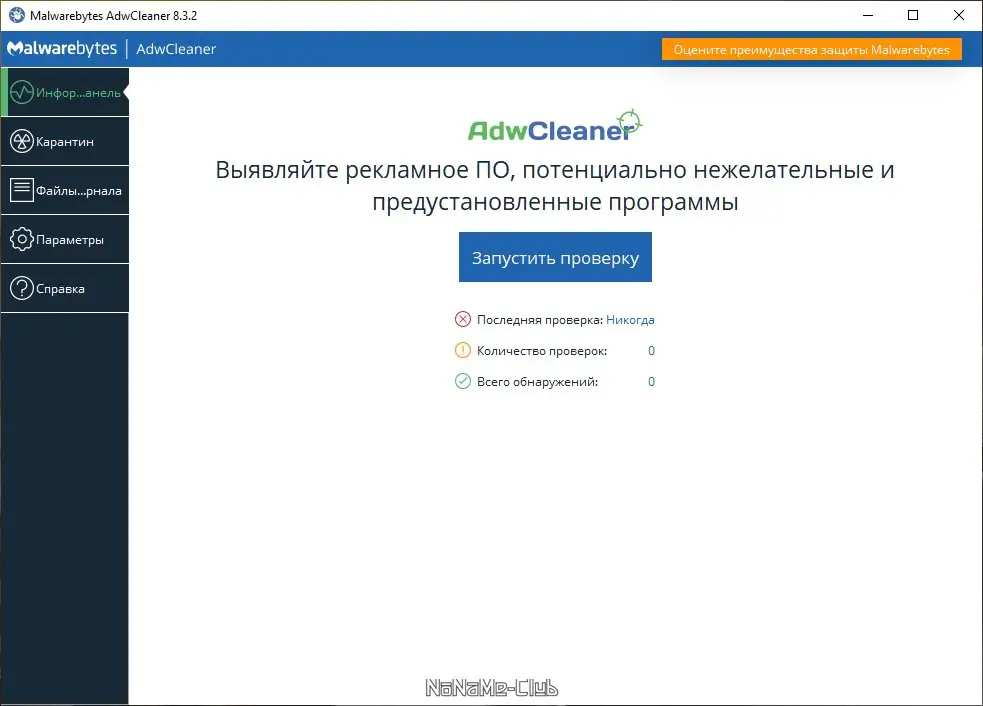Maximize the AdwCleaner window
983x706 pixels.
click(x=913, y=15)
